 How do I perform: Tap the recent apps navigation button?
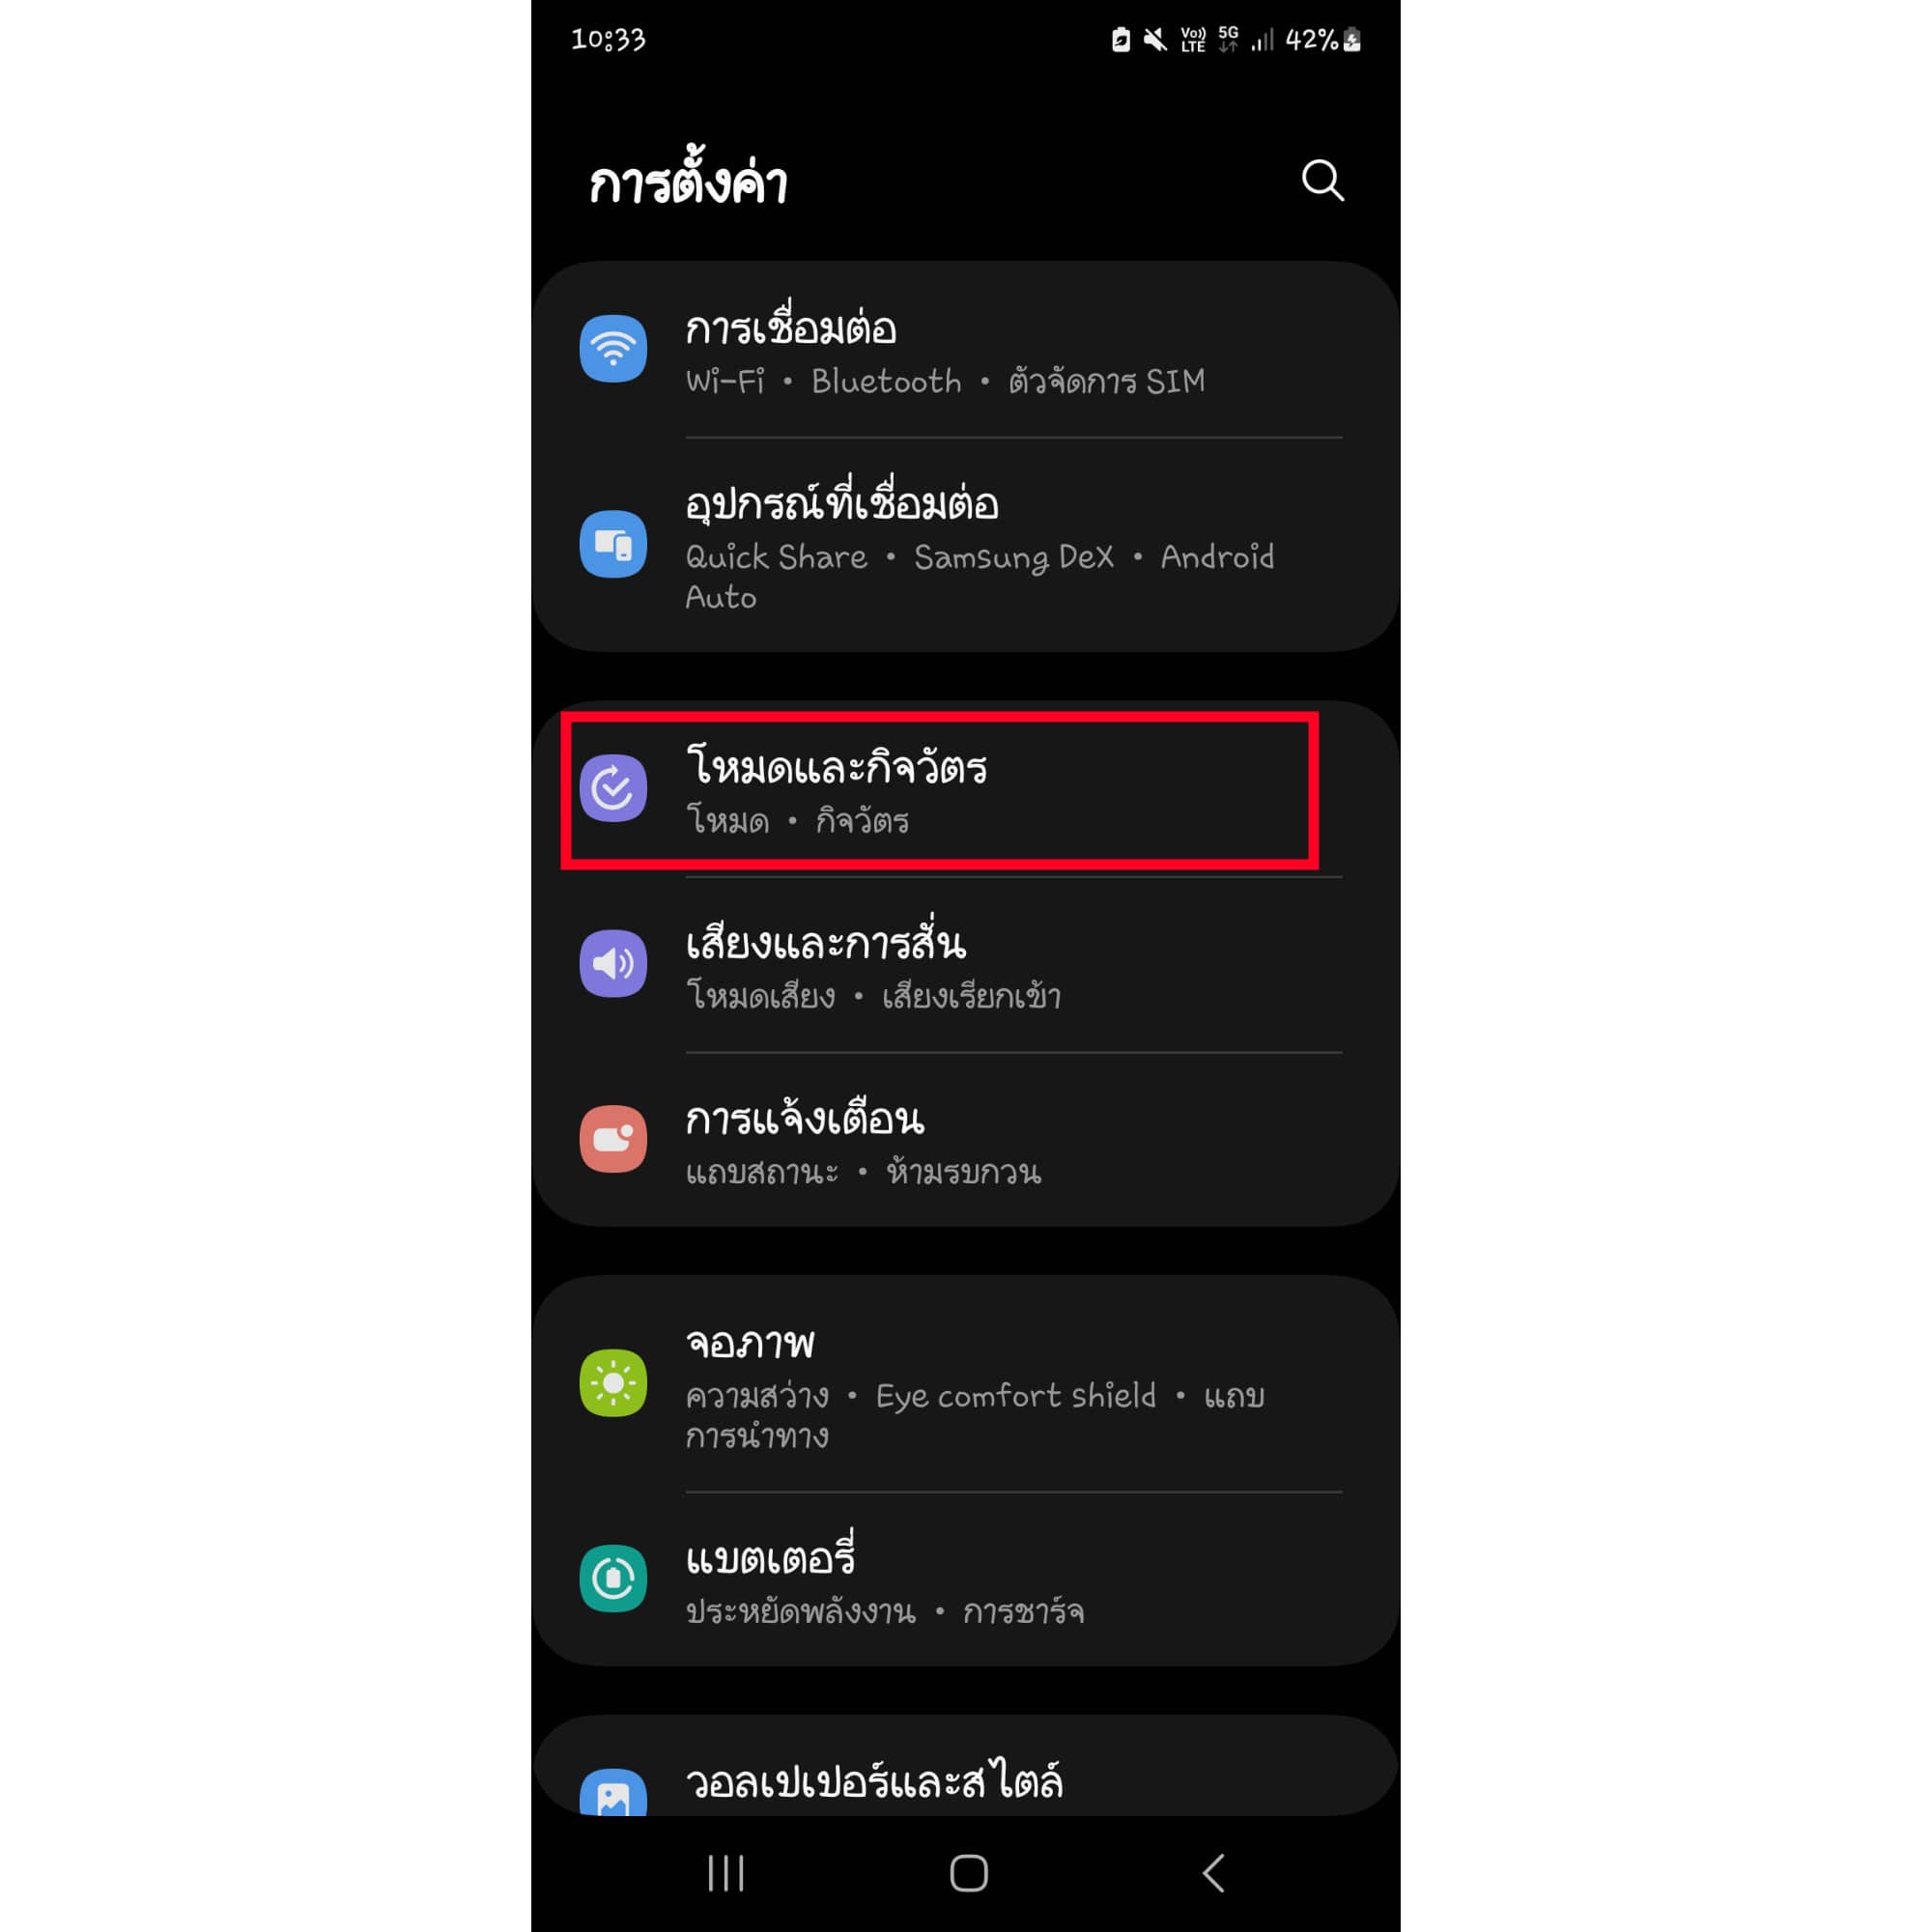(726, 1873)
